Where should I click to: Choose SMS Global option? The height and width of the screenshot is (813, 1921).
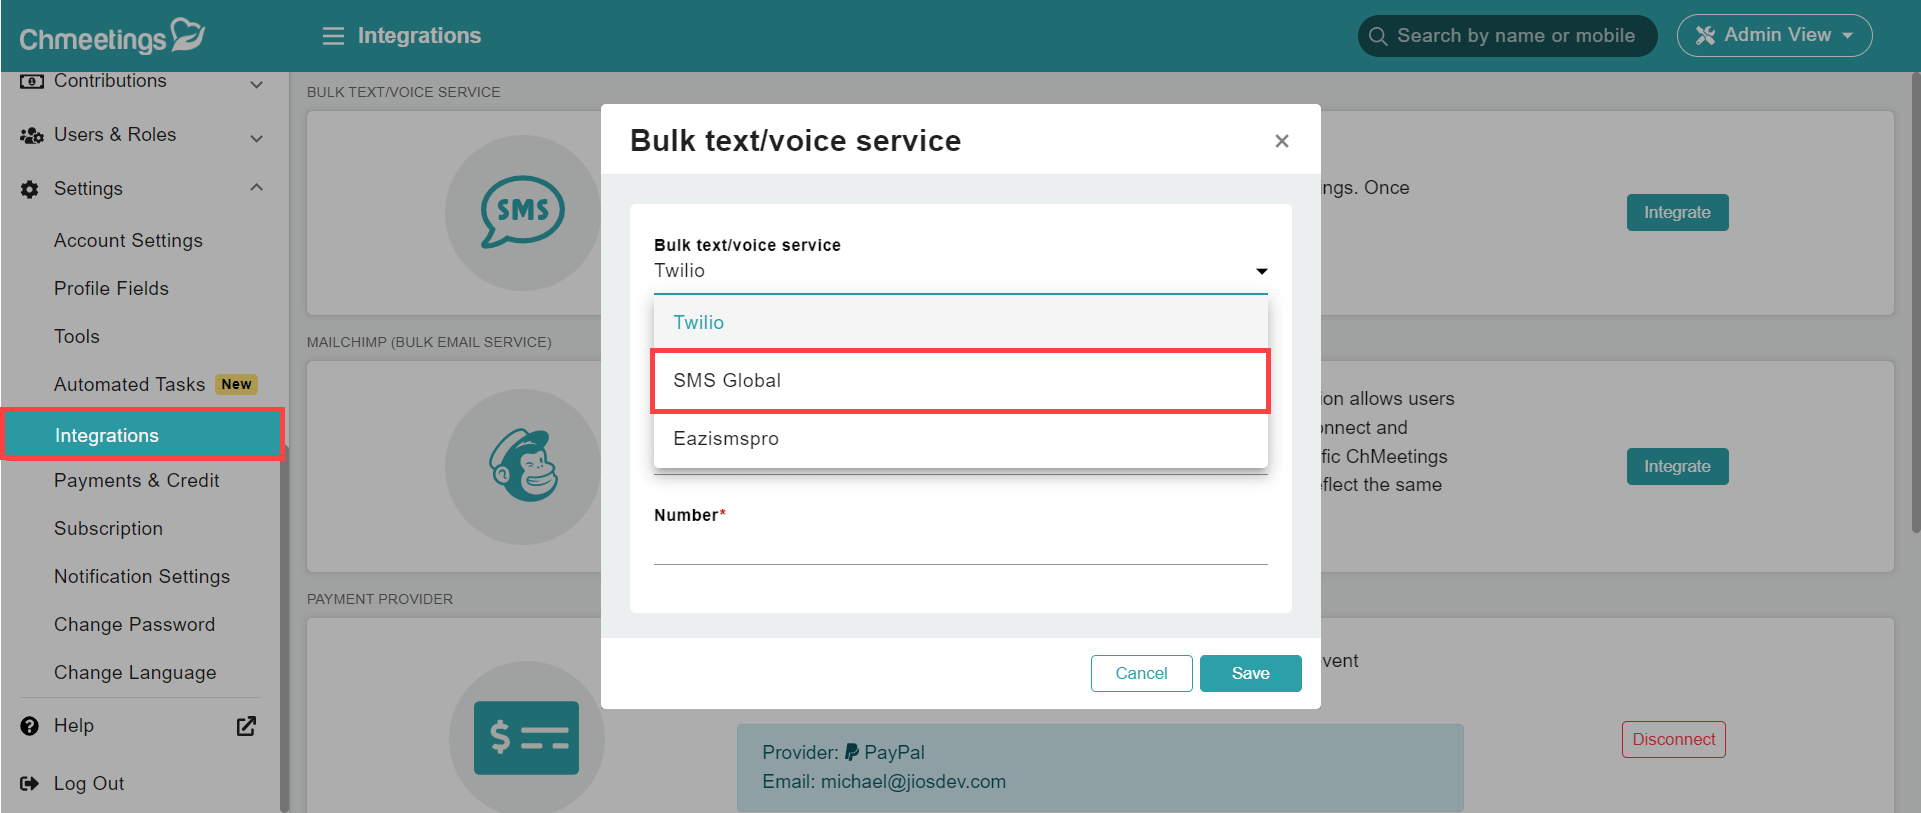click(x=961, y=381)
